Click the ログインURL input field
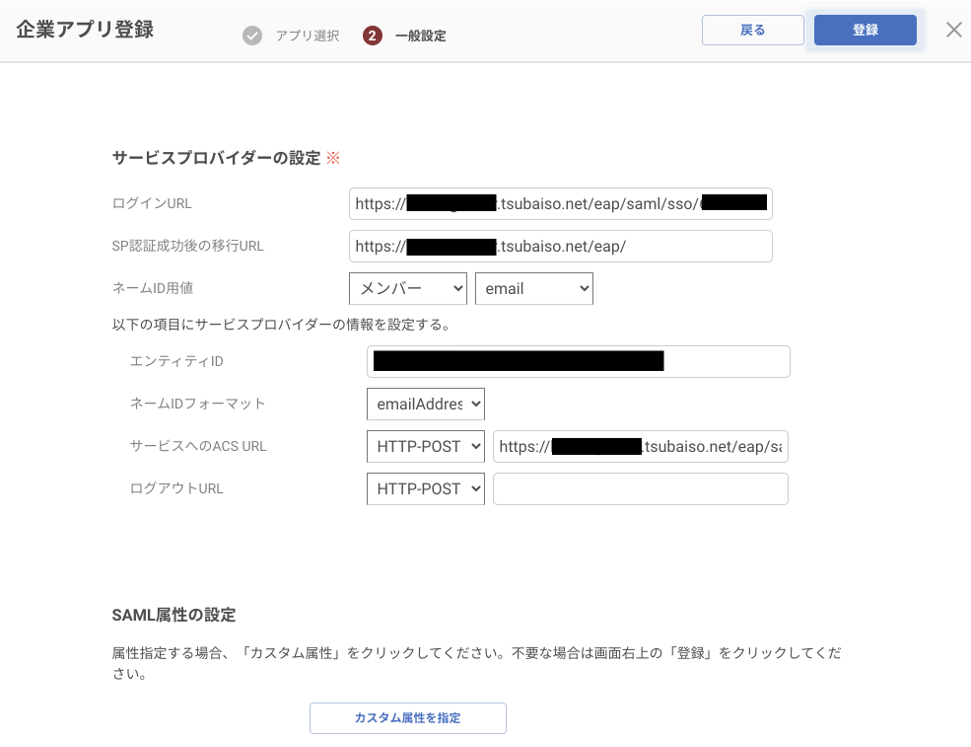971x747 pixels. (560, 204)
